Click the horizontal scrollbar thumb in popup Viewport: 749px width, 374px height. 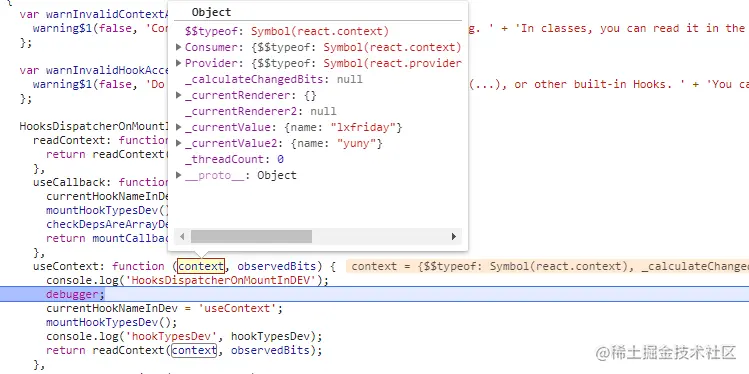(251, 236)
